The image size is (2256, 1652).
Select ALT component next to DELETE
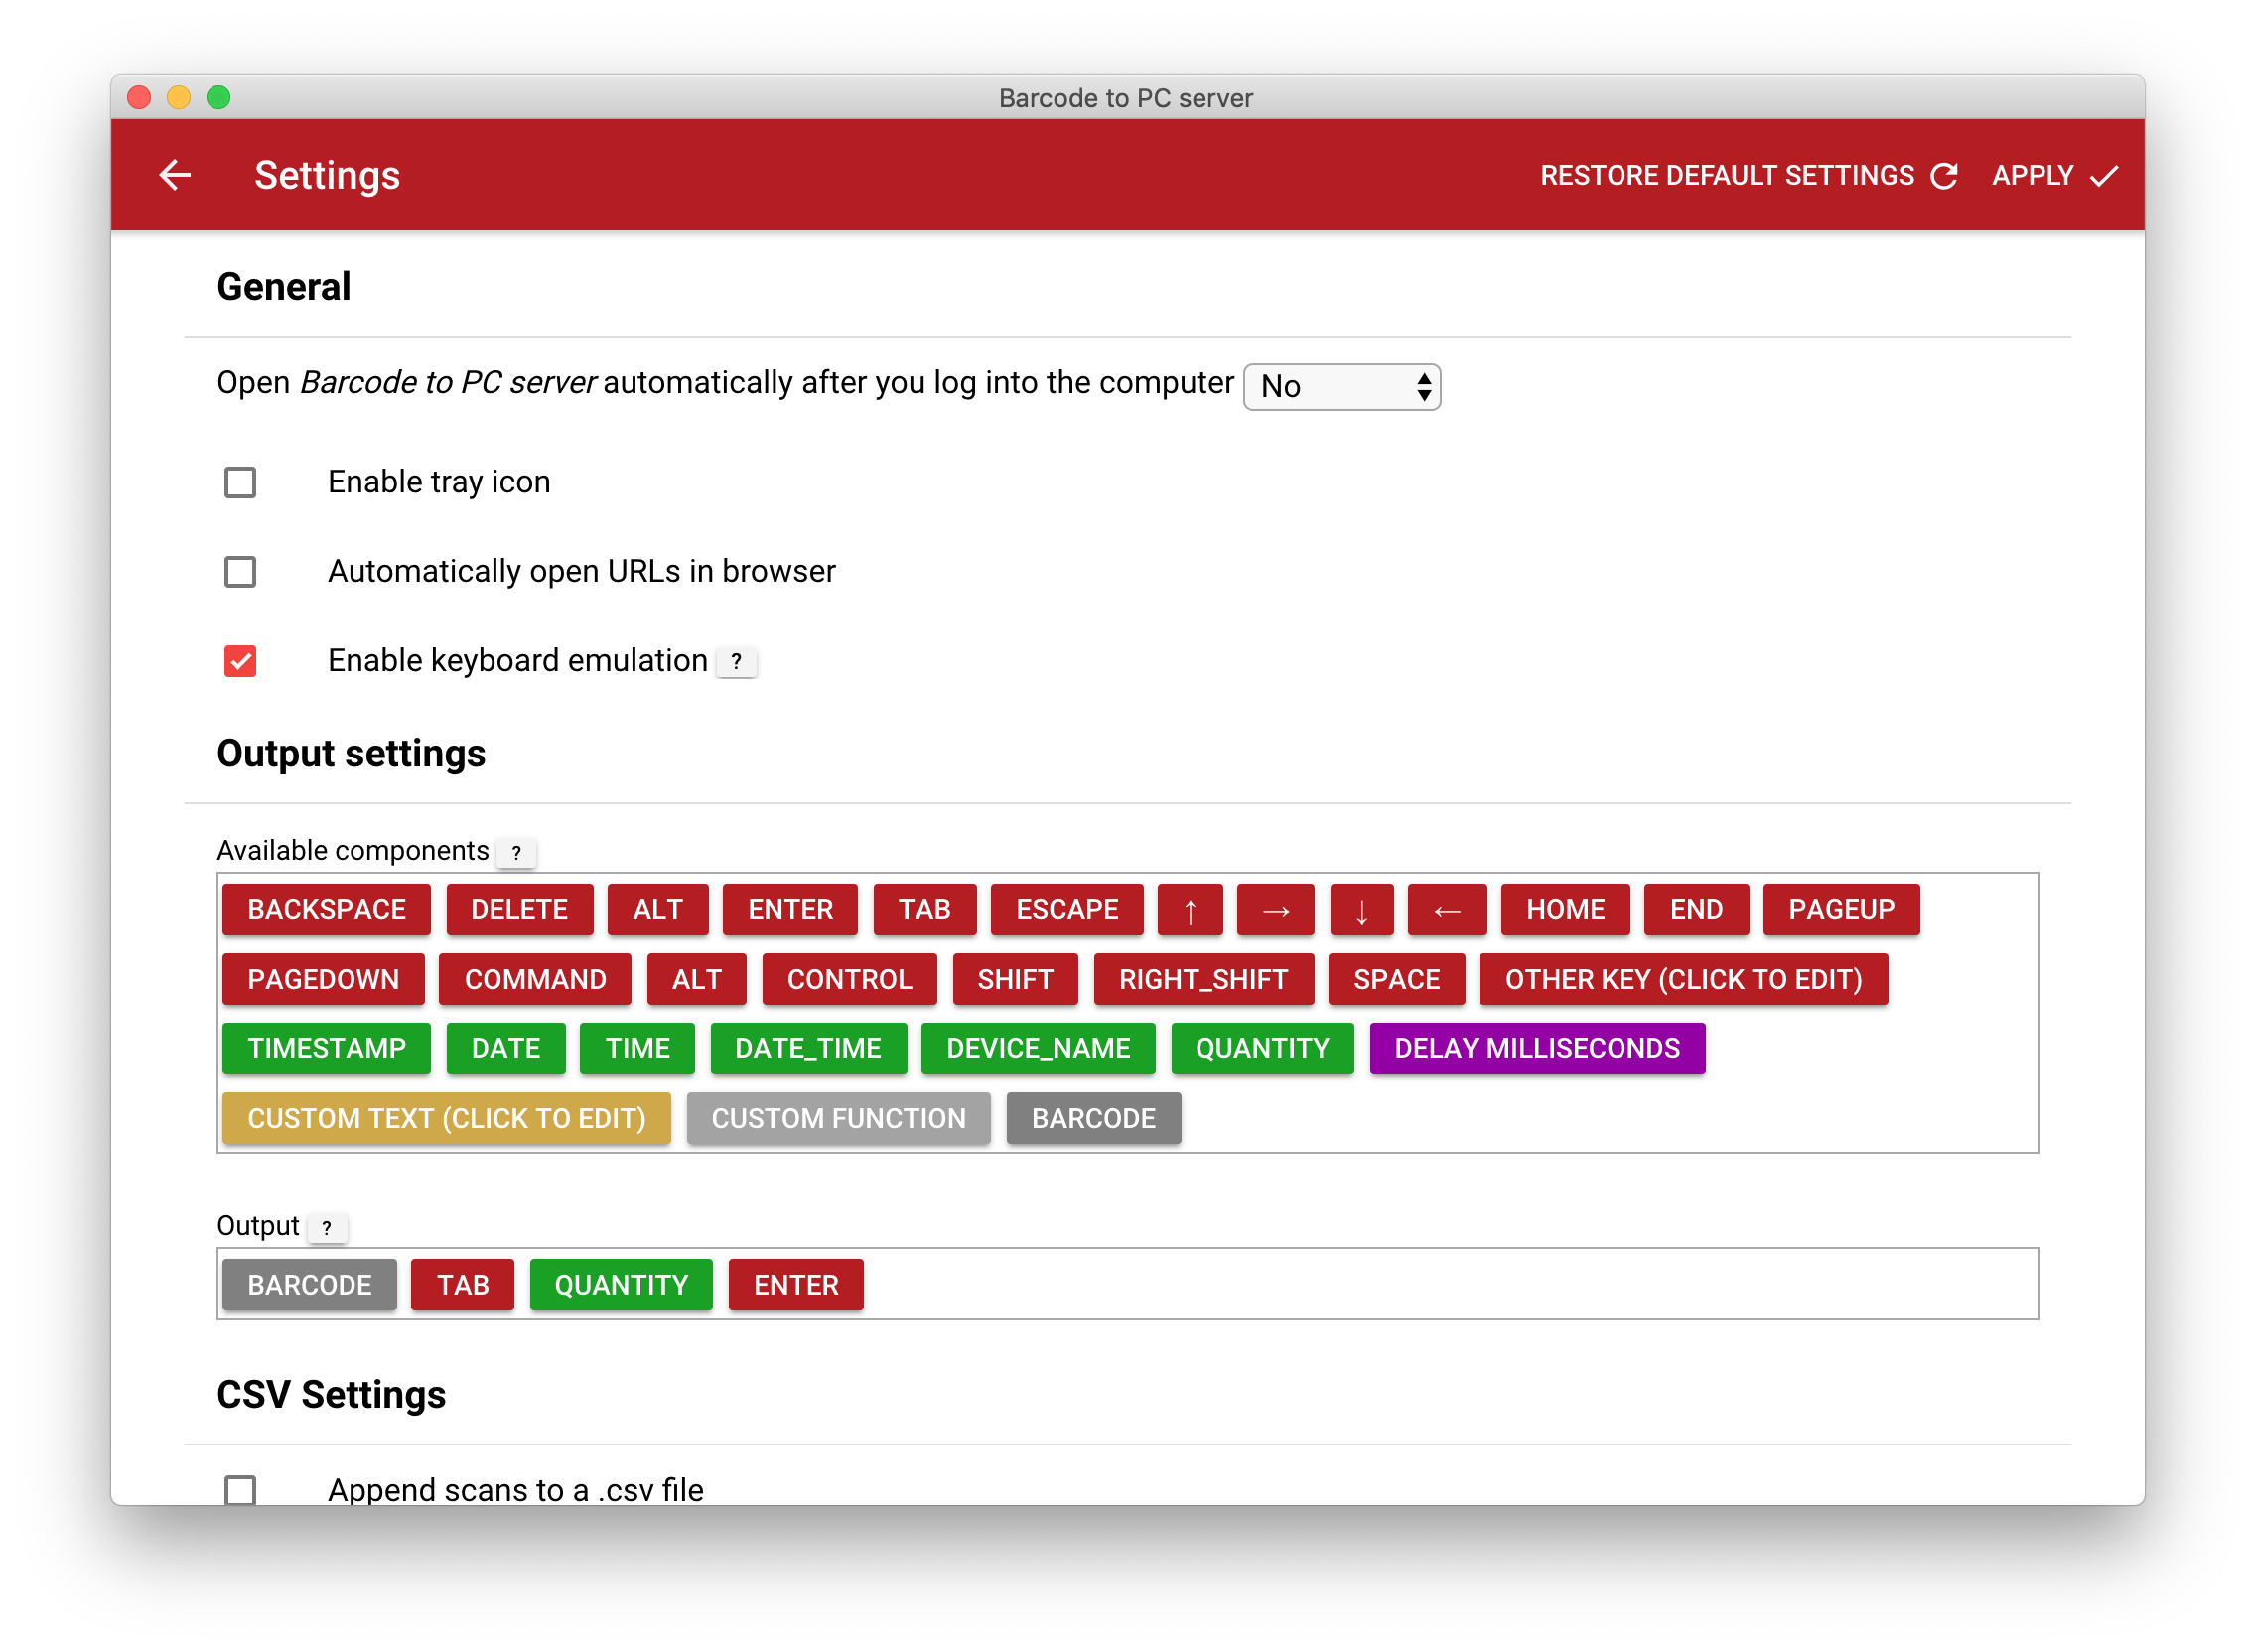tap(657, 910)
